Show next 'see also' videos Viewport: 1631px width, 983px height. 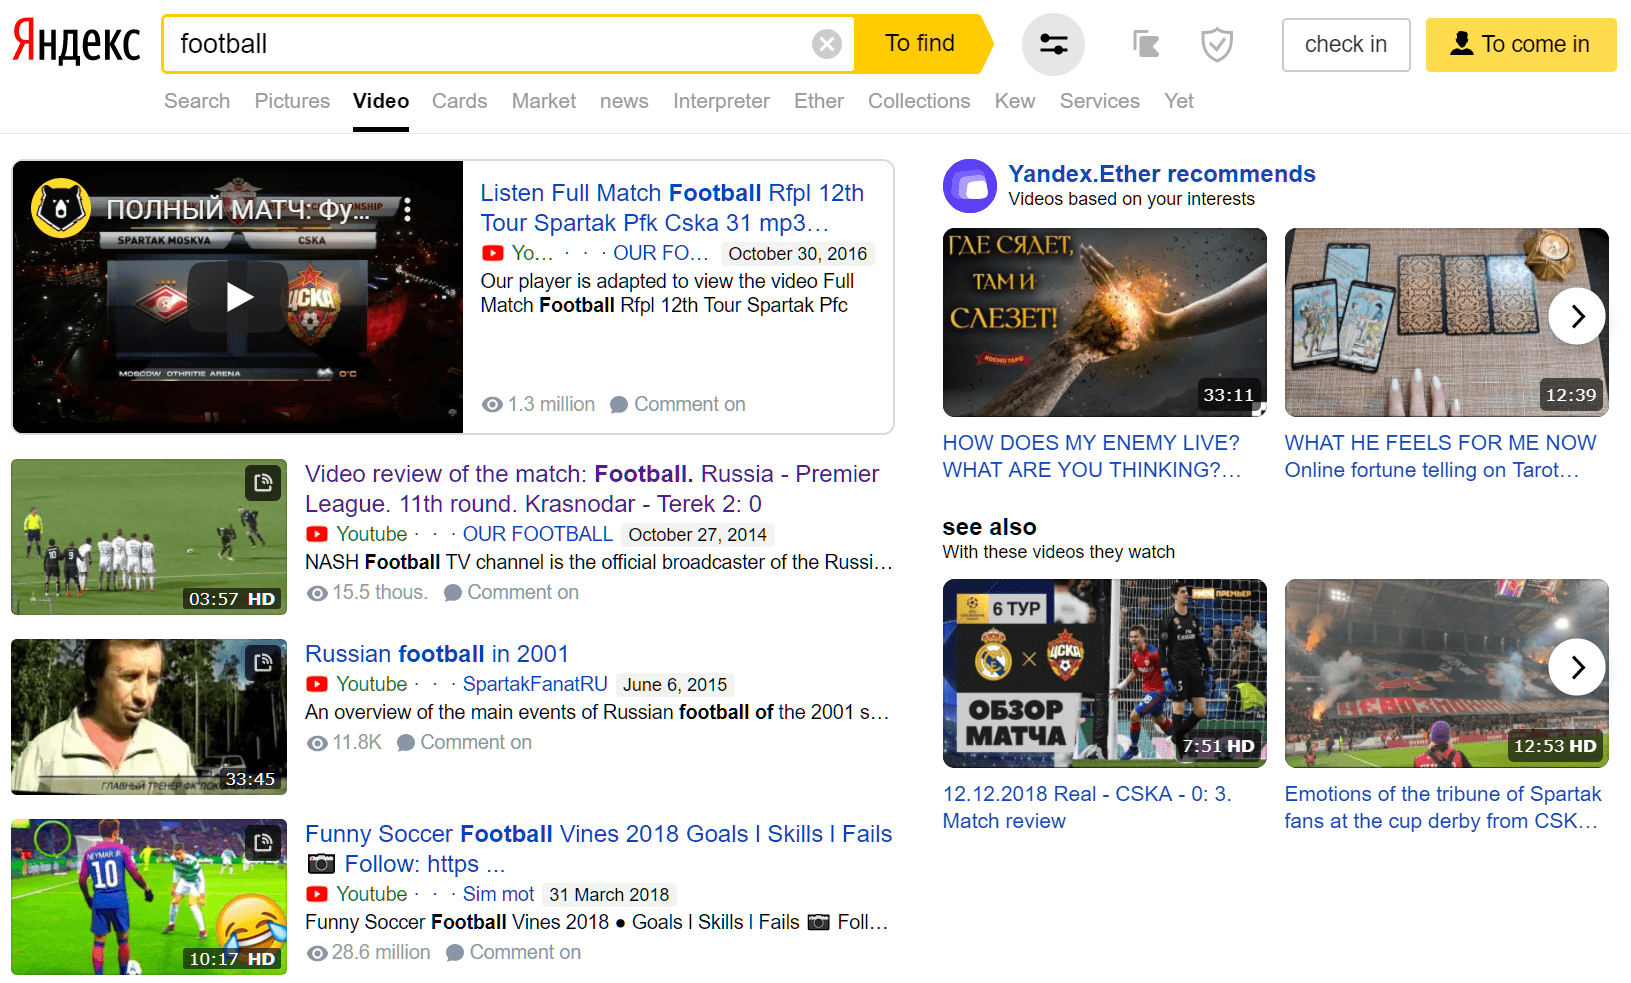1577,667
